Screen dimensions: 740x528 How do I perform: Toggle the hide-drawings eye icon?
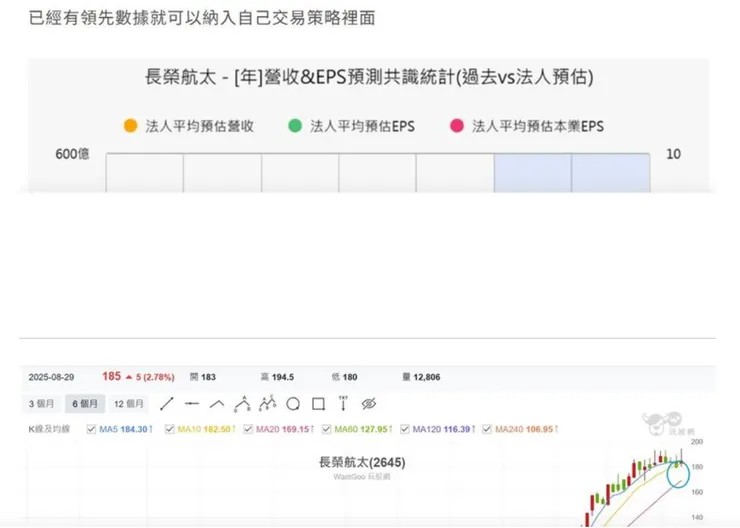[x=369, y=404]
